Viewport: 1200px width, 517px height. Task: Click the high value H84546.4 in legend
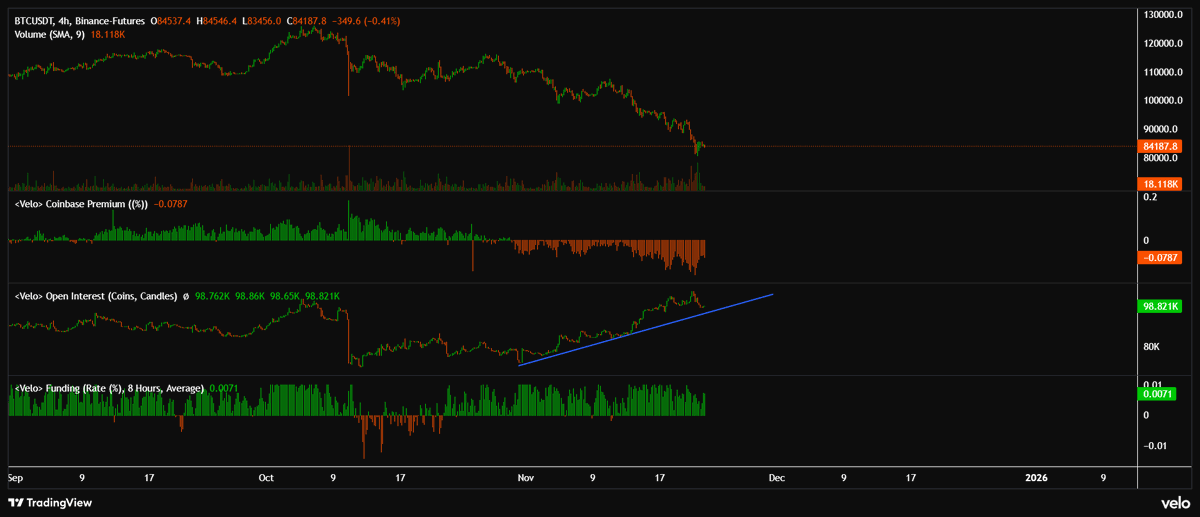tap(219, 20)
